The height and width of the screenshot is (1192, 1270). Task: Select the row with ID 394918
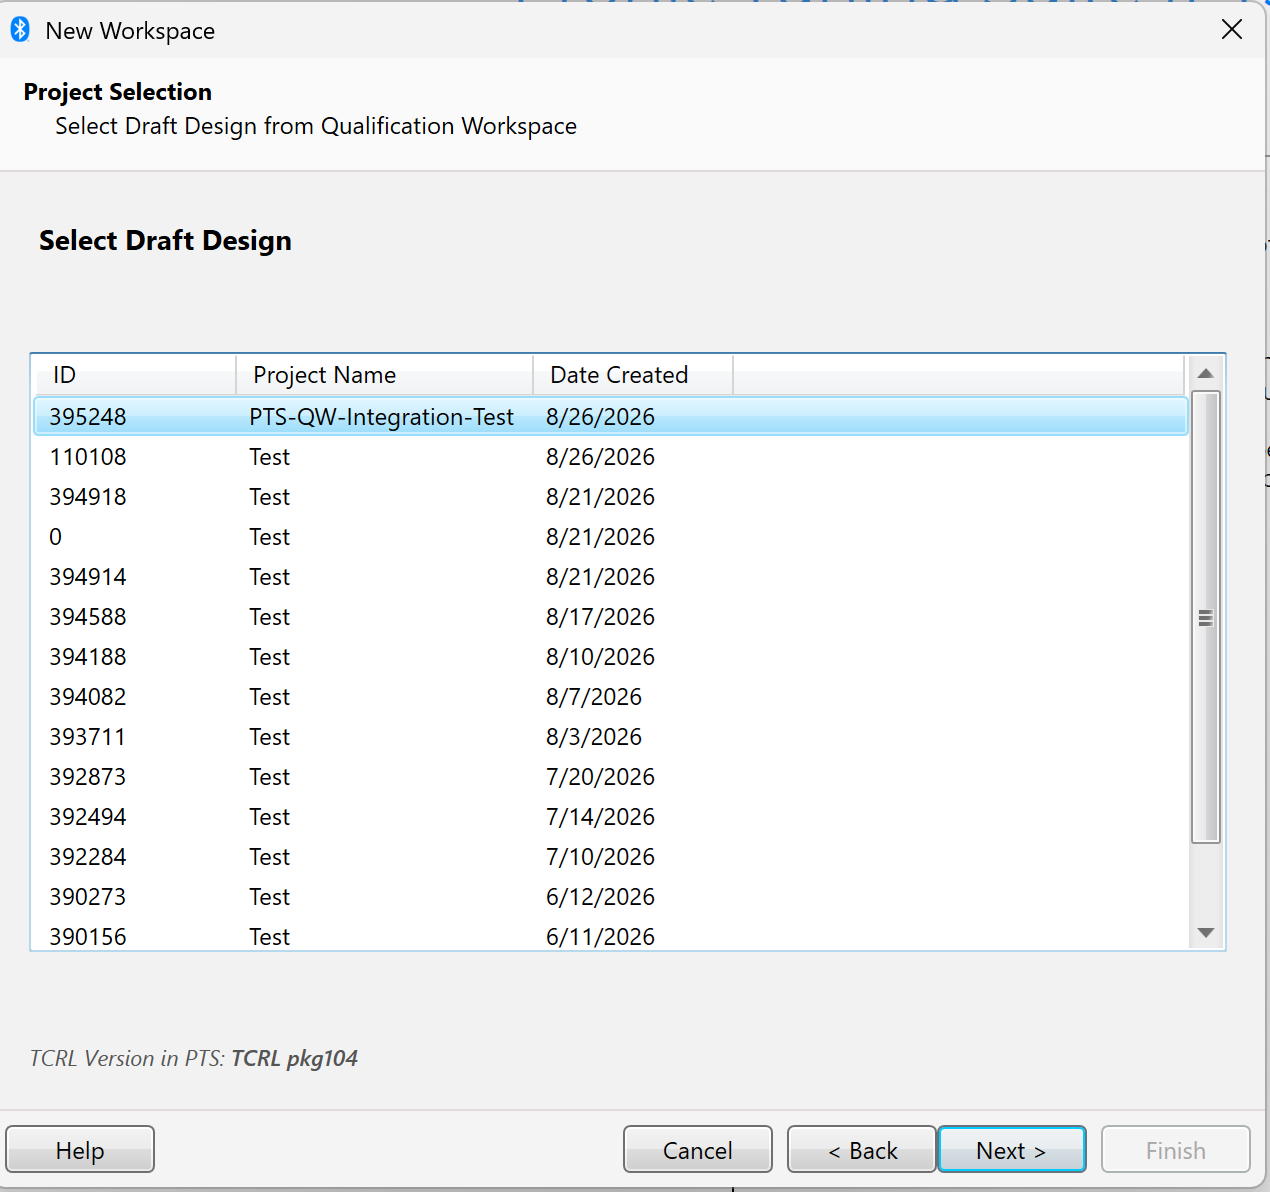(x=610, y=497)
